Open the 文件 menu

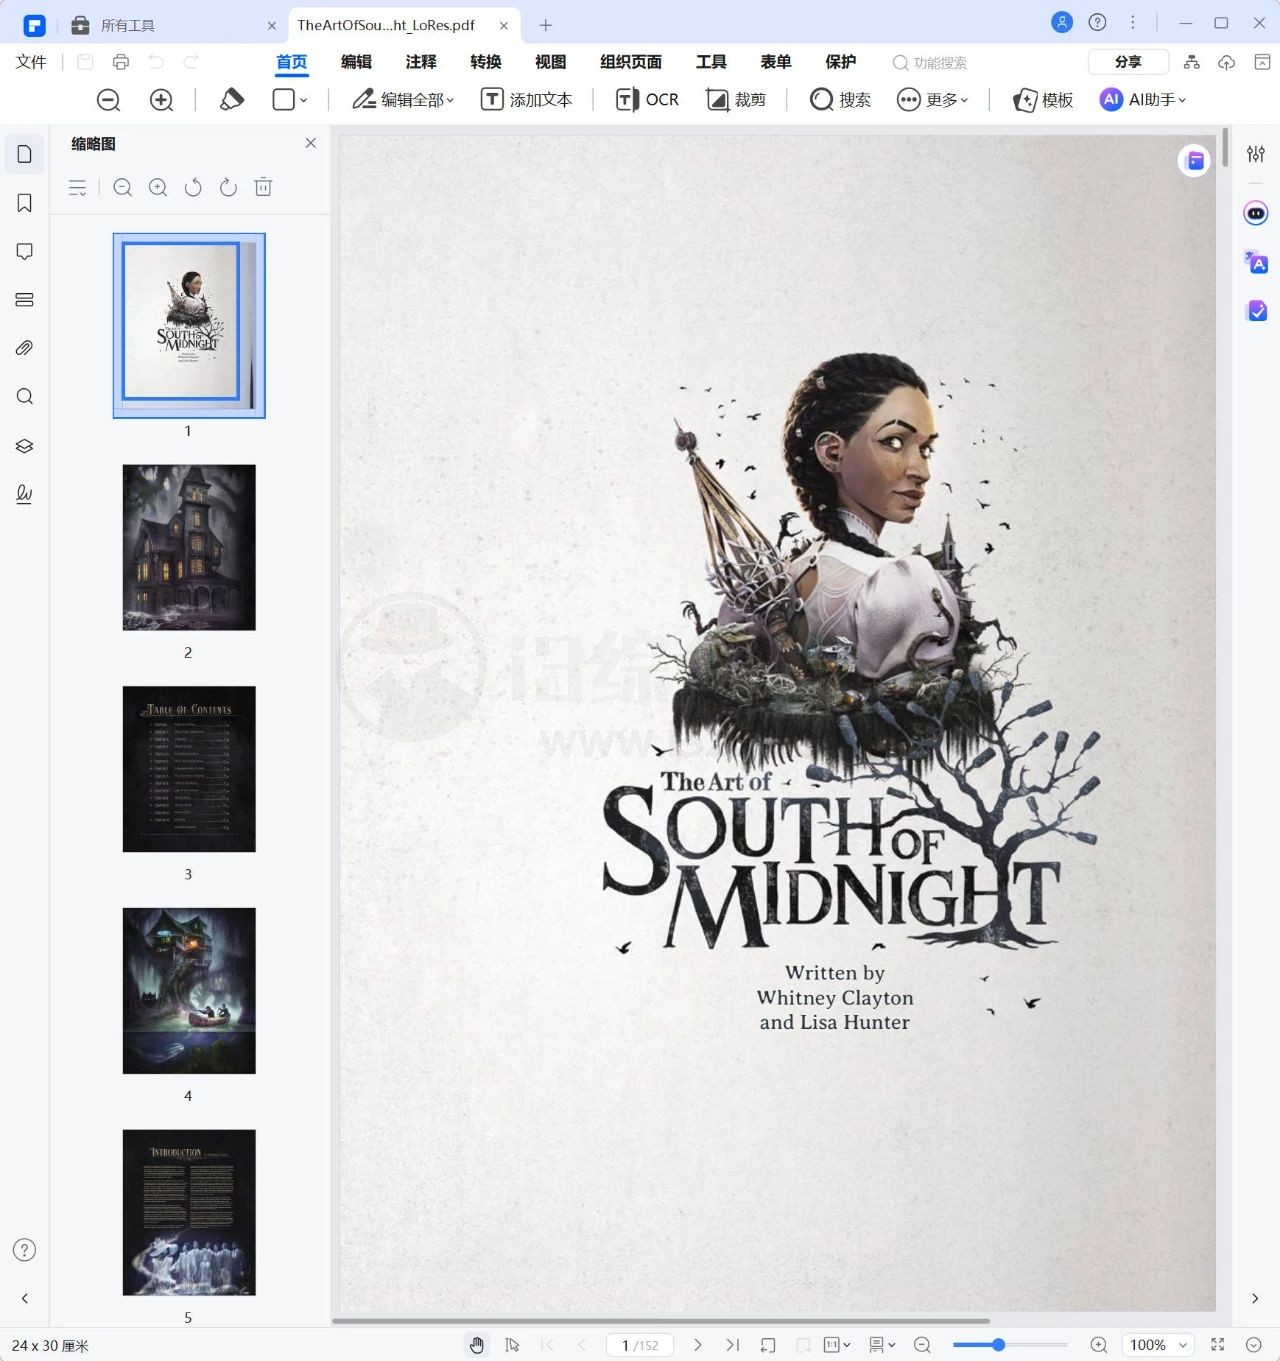(31, 62)
